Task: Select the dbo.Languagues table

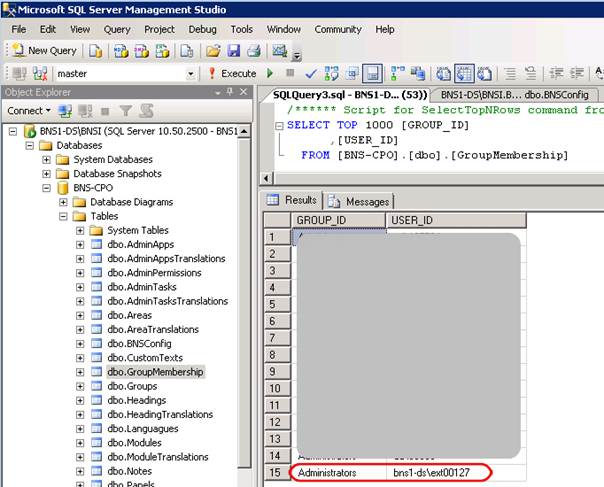Action: coord(143,428)
